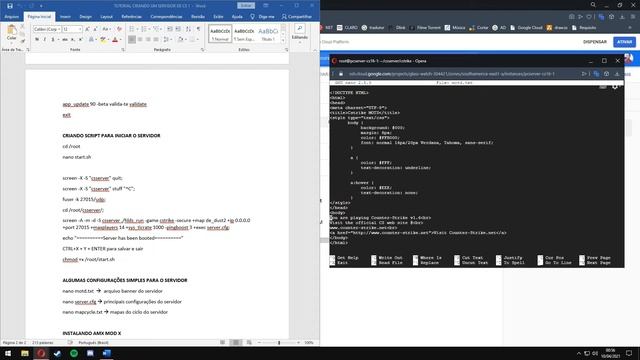
Task: Open the Música bookmark
Action: (455, 28)
